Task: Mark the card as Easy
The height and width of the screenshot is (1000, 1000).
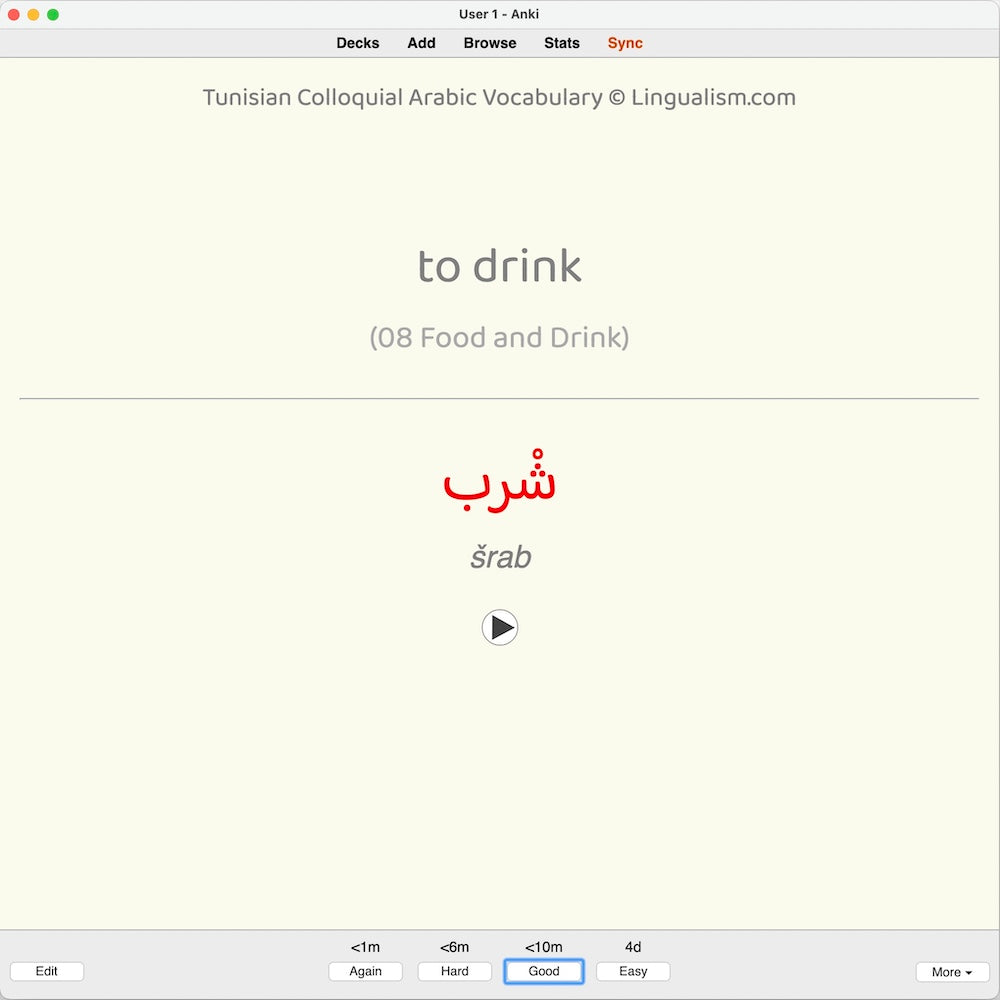Action: click(632, 971)
